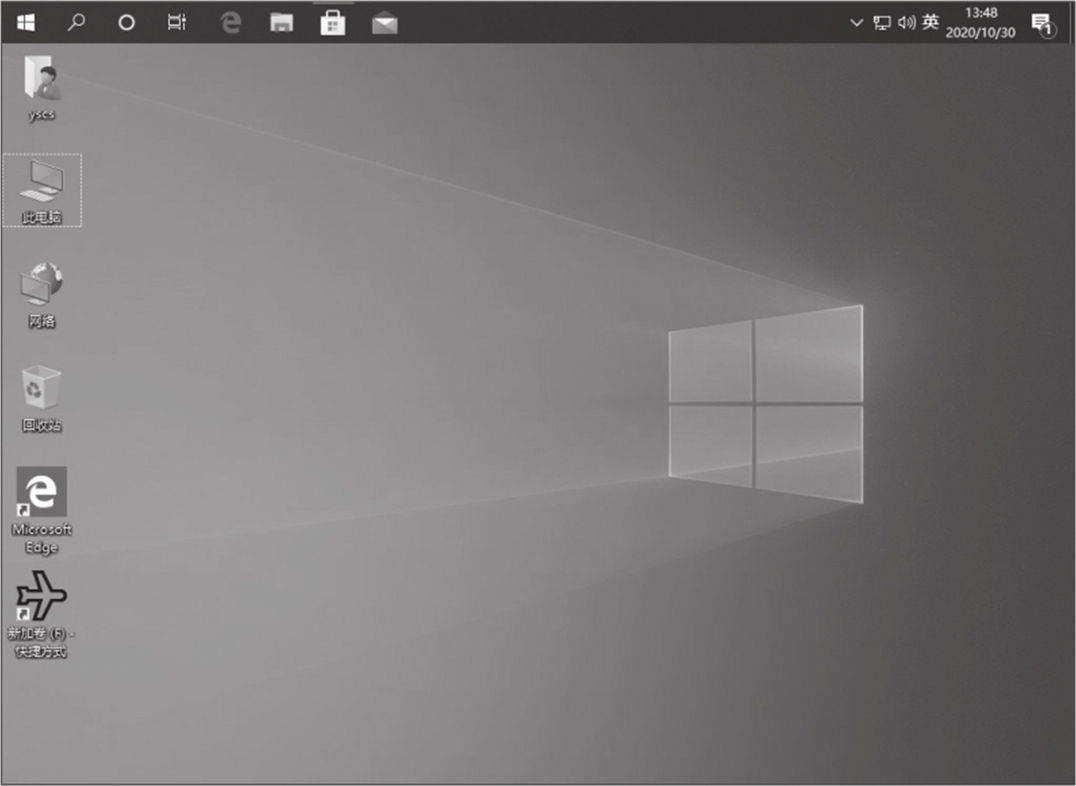Open Microsoft Store from the taskbar
Screen dimensions: 1076x786
click(x=333, y=23)
